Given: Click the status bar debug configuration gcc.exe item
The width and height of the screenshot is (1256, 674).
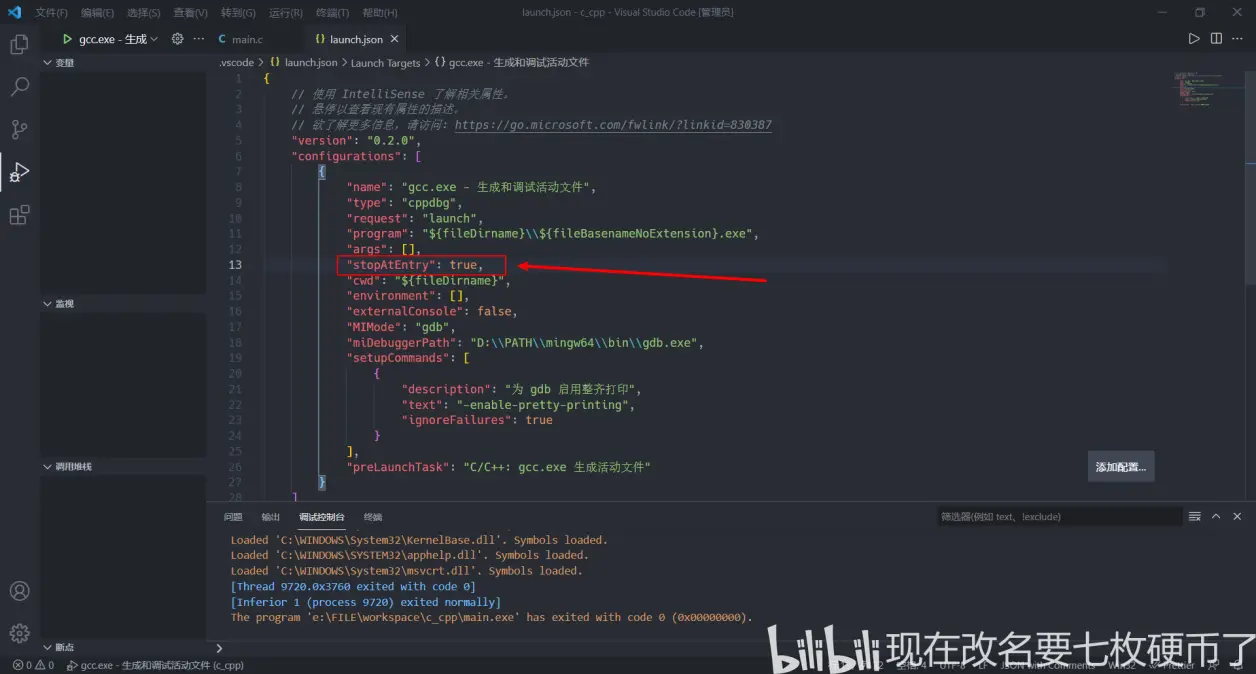Looking at the screenshot, I should 155,665.
